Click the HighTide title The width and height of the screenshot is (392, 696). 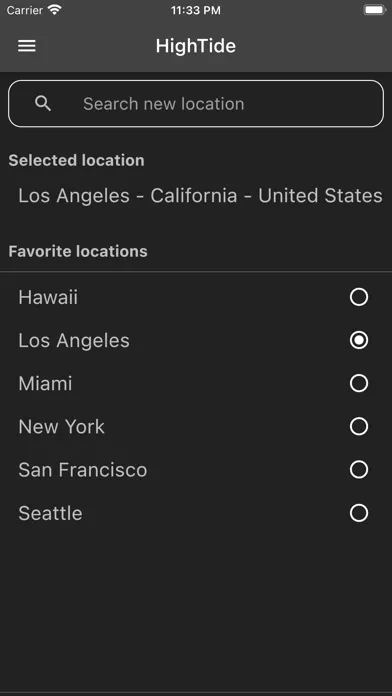196,46
